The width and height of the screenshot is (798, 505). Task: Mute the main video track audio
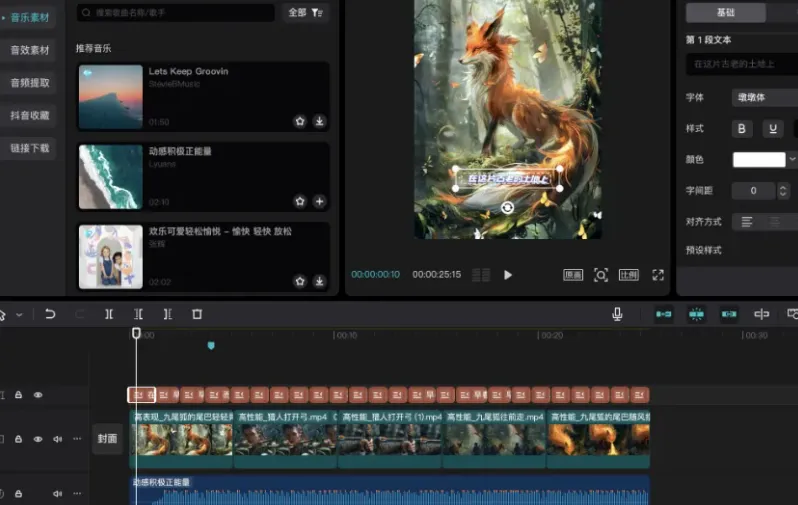58,439
